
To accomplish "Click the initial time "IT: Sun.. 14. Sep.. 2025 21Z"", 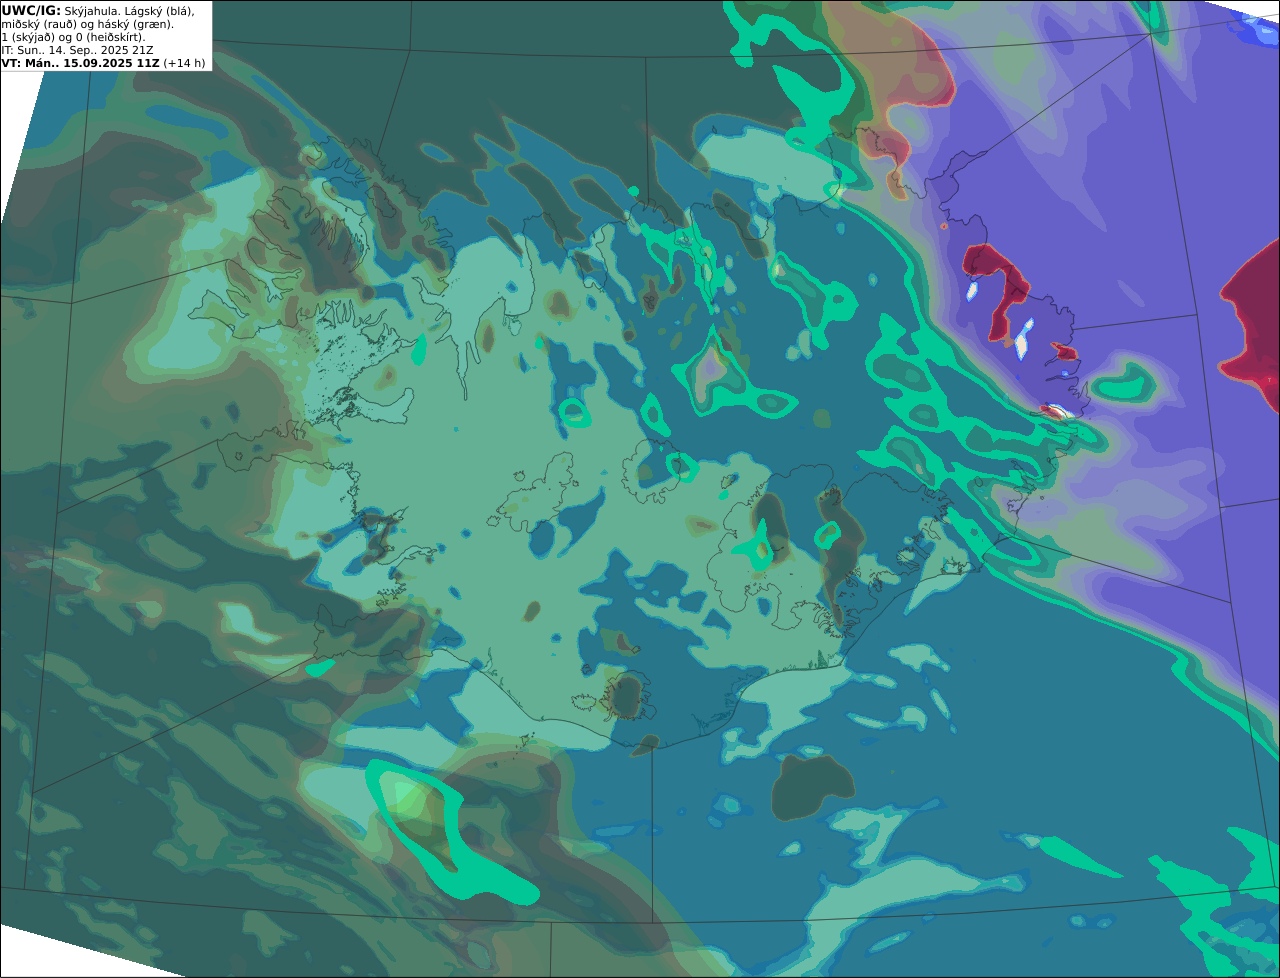I will pos(77,50).
